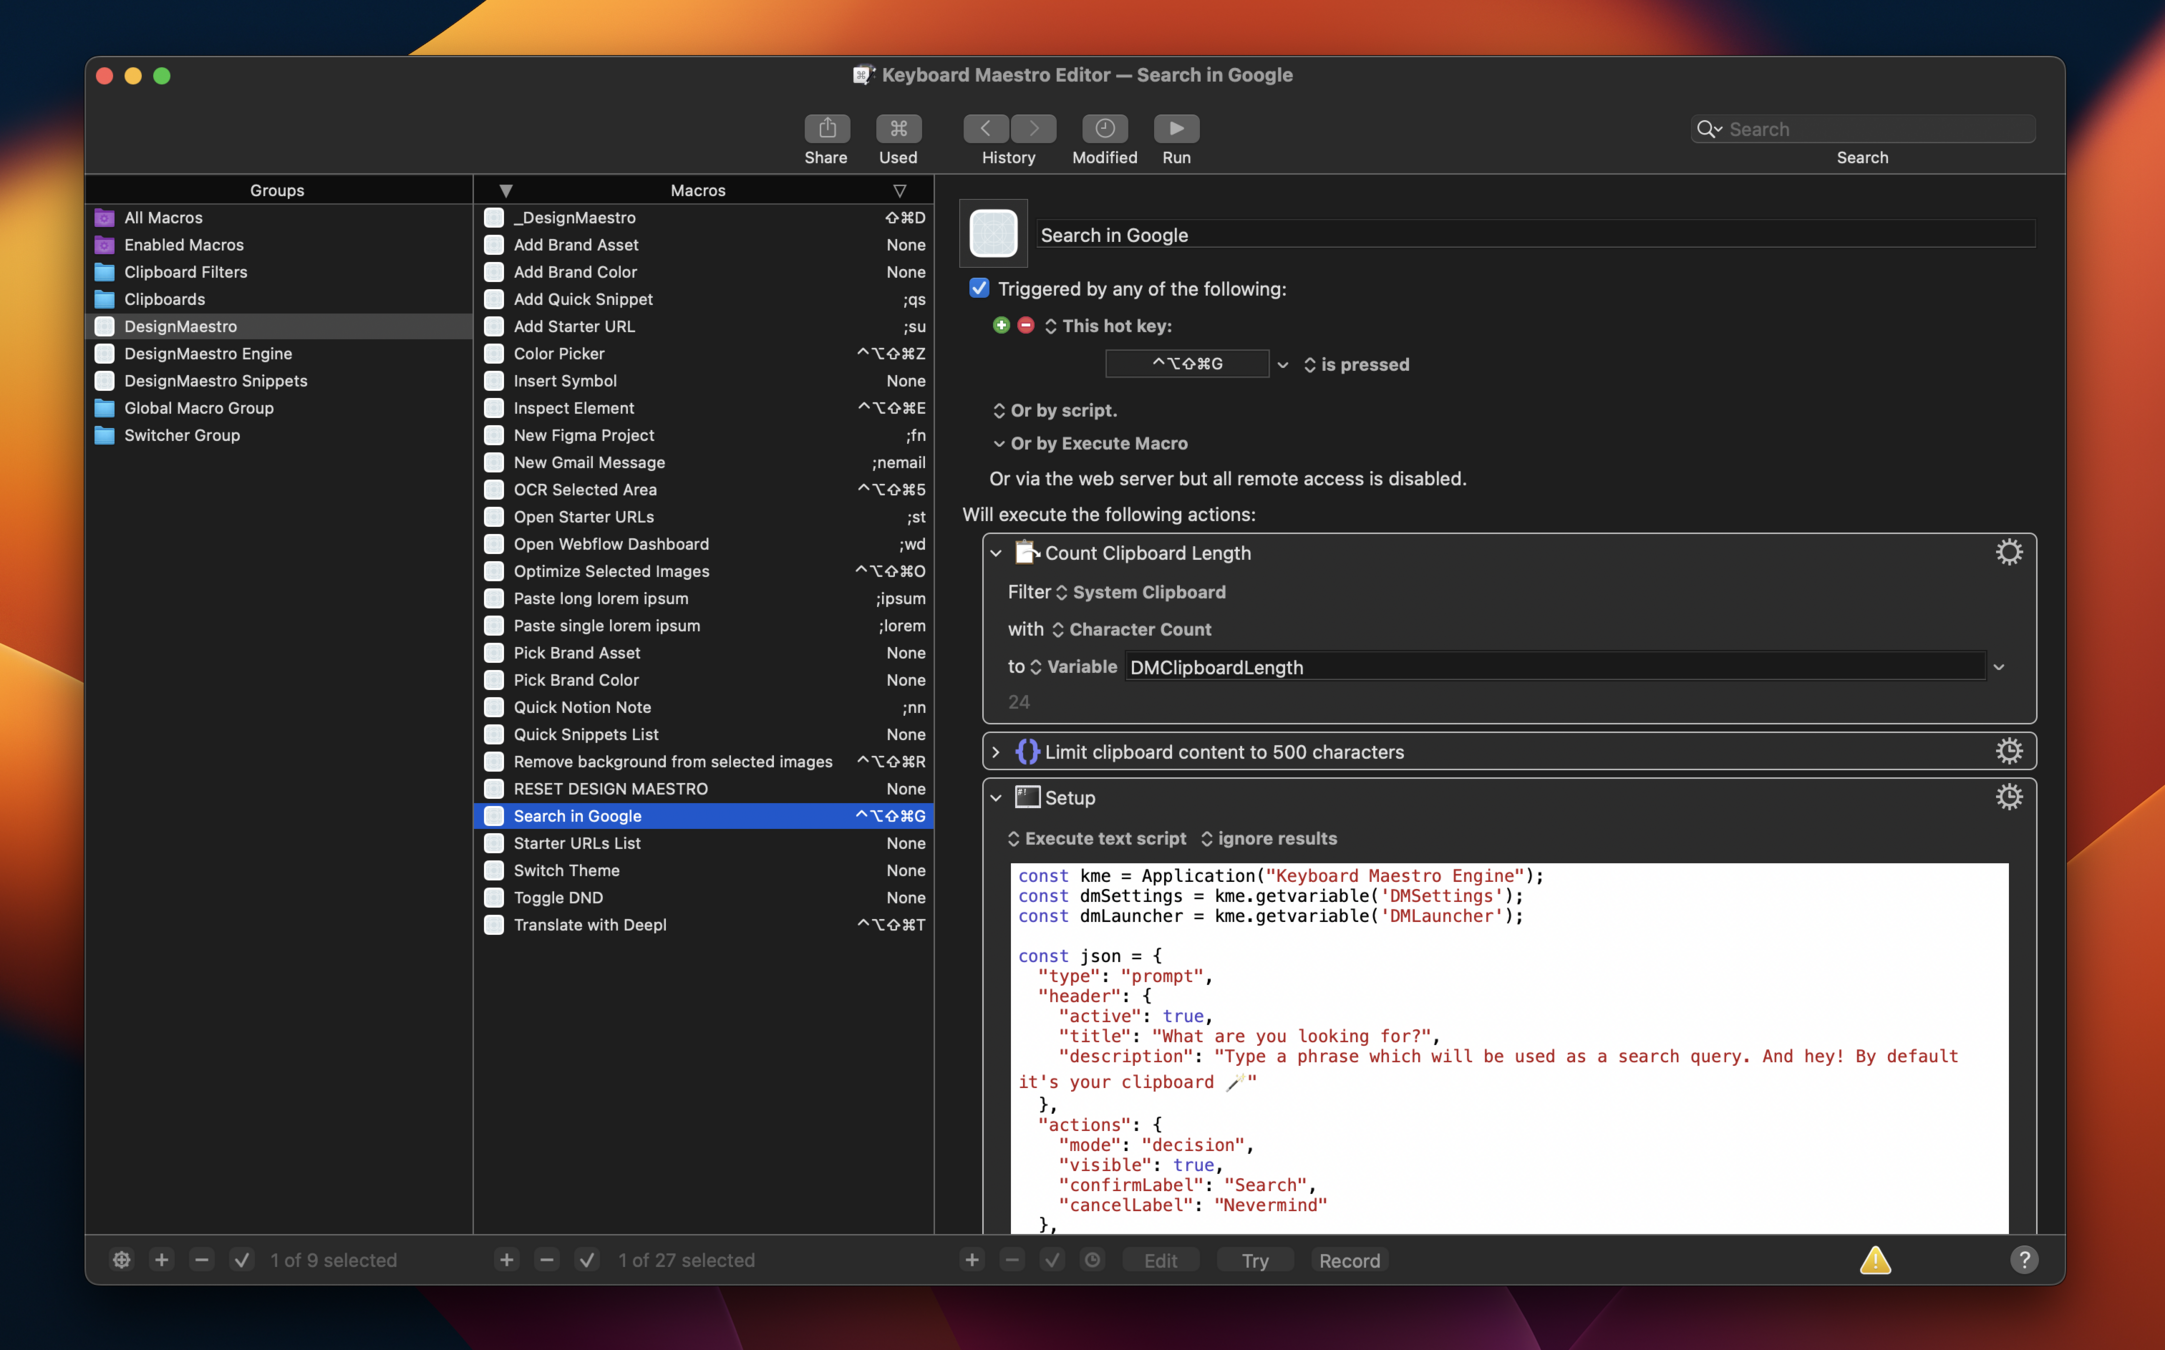Open the Used macros toolbar icon
This screenshot has height=1350, width=2165.
point(897,128)
